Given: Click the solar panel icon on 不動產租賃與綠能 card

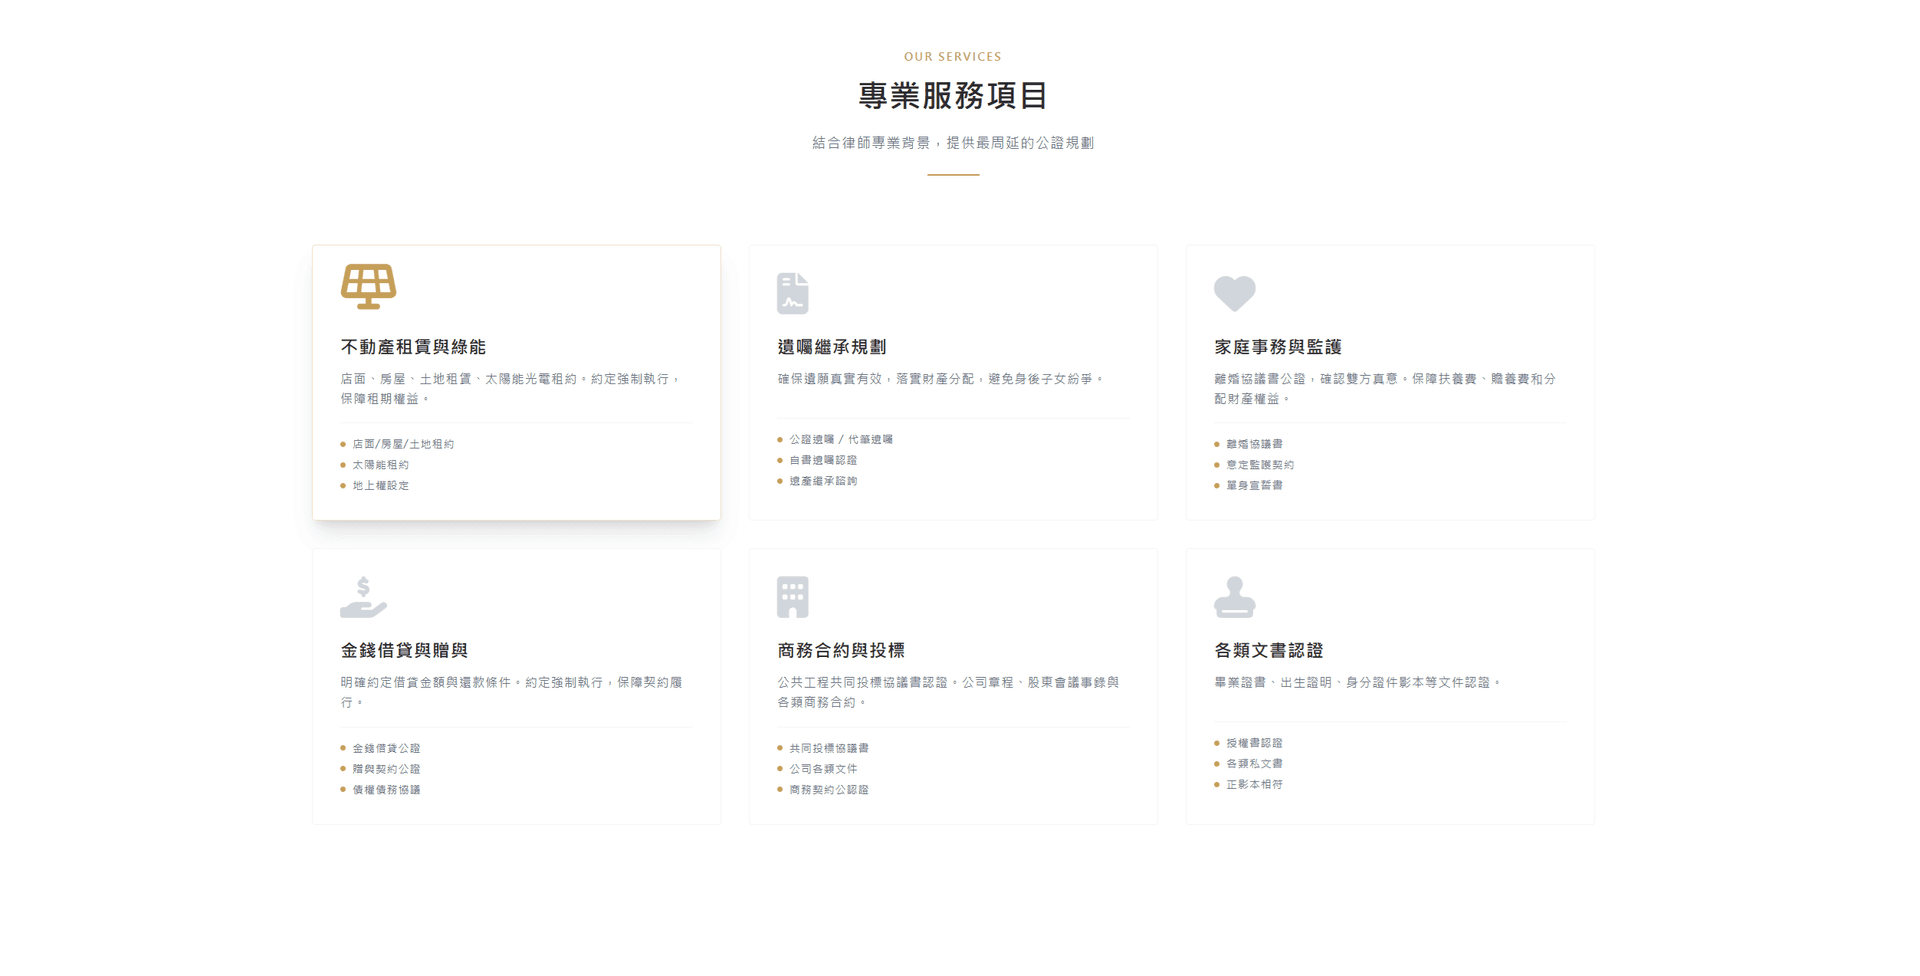Looking at the screenshot, I should click(x=368, y=287).
